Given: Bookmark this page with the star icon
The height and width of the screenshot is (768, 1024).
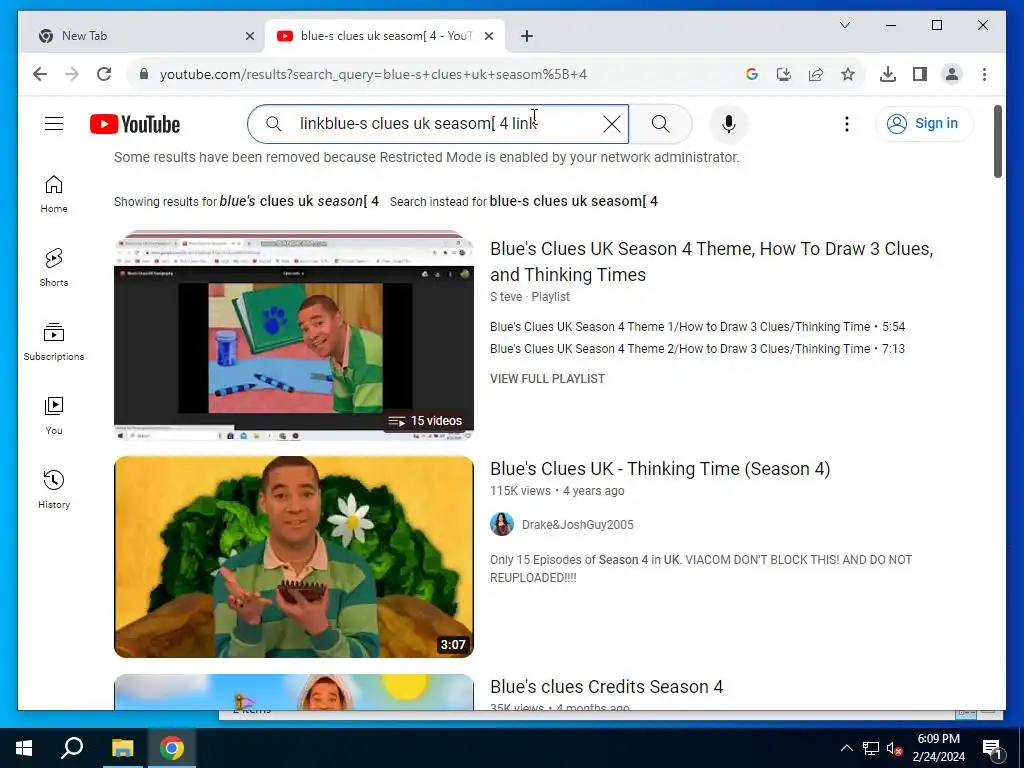Looking at the screenshot, I should [x=848, y=74].
